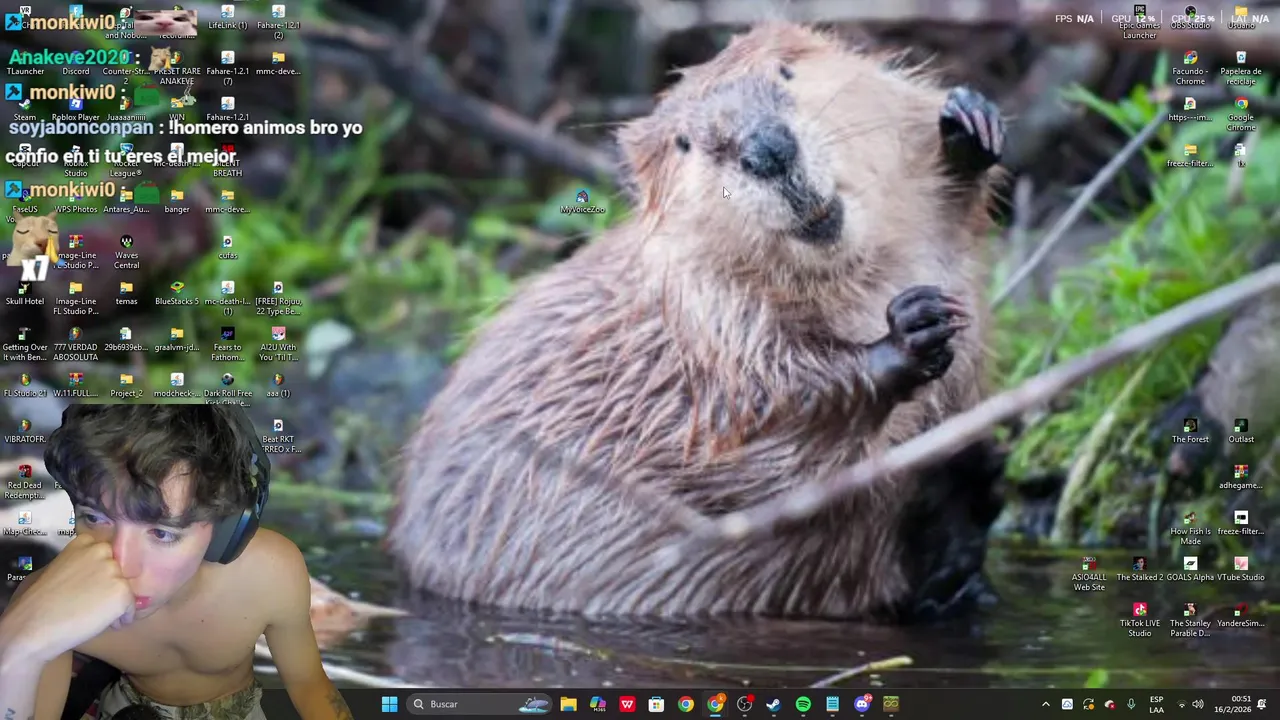1280x720 pixels.
Task: Open the ESP LAA language switcher
Action: [x=1156, y=704]
